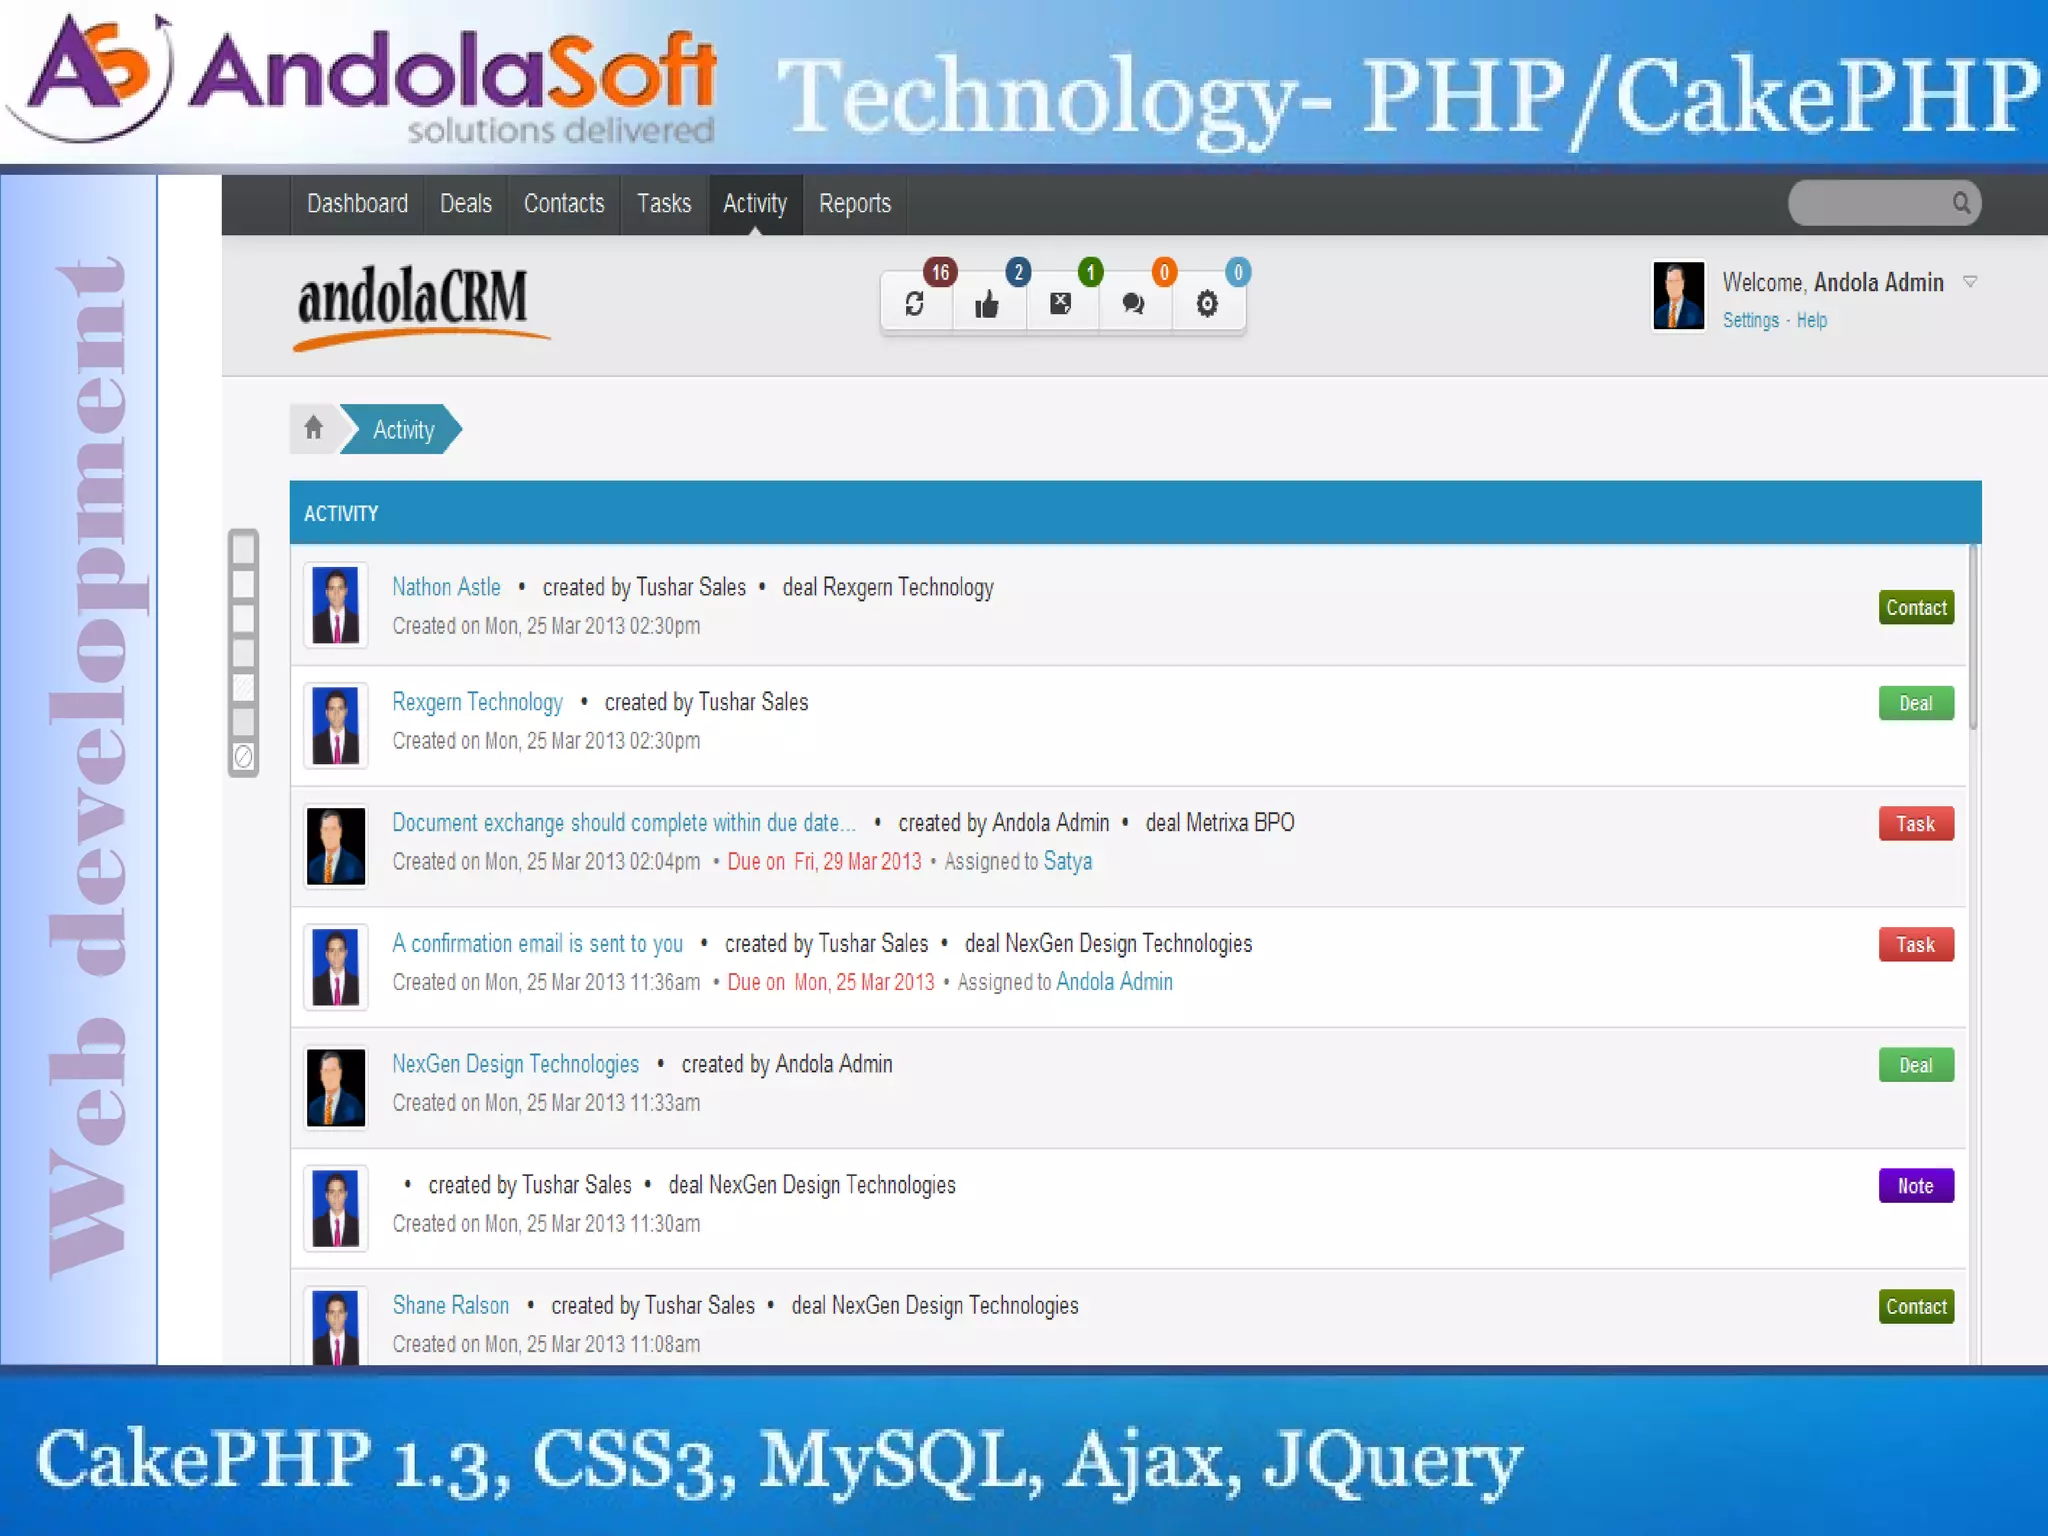Image resolution: width=2048 pixels, height=1536 pixels.
Task: Click the Satya assignee link
Action: pos(1067,861)
